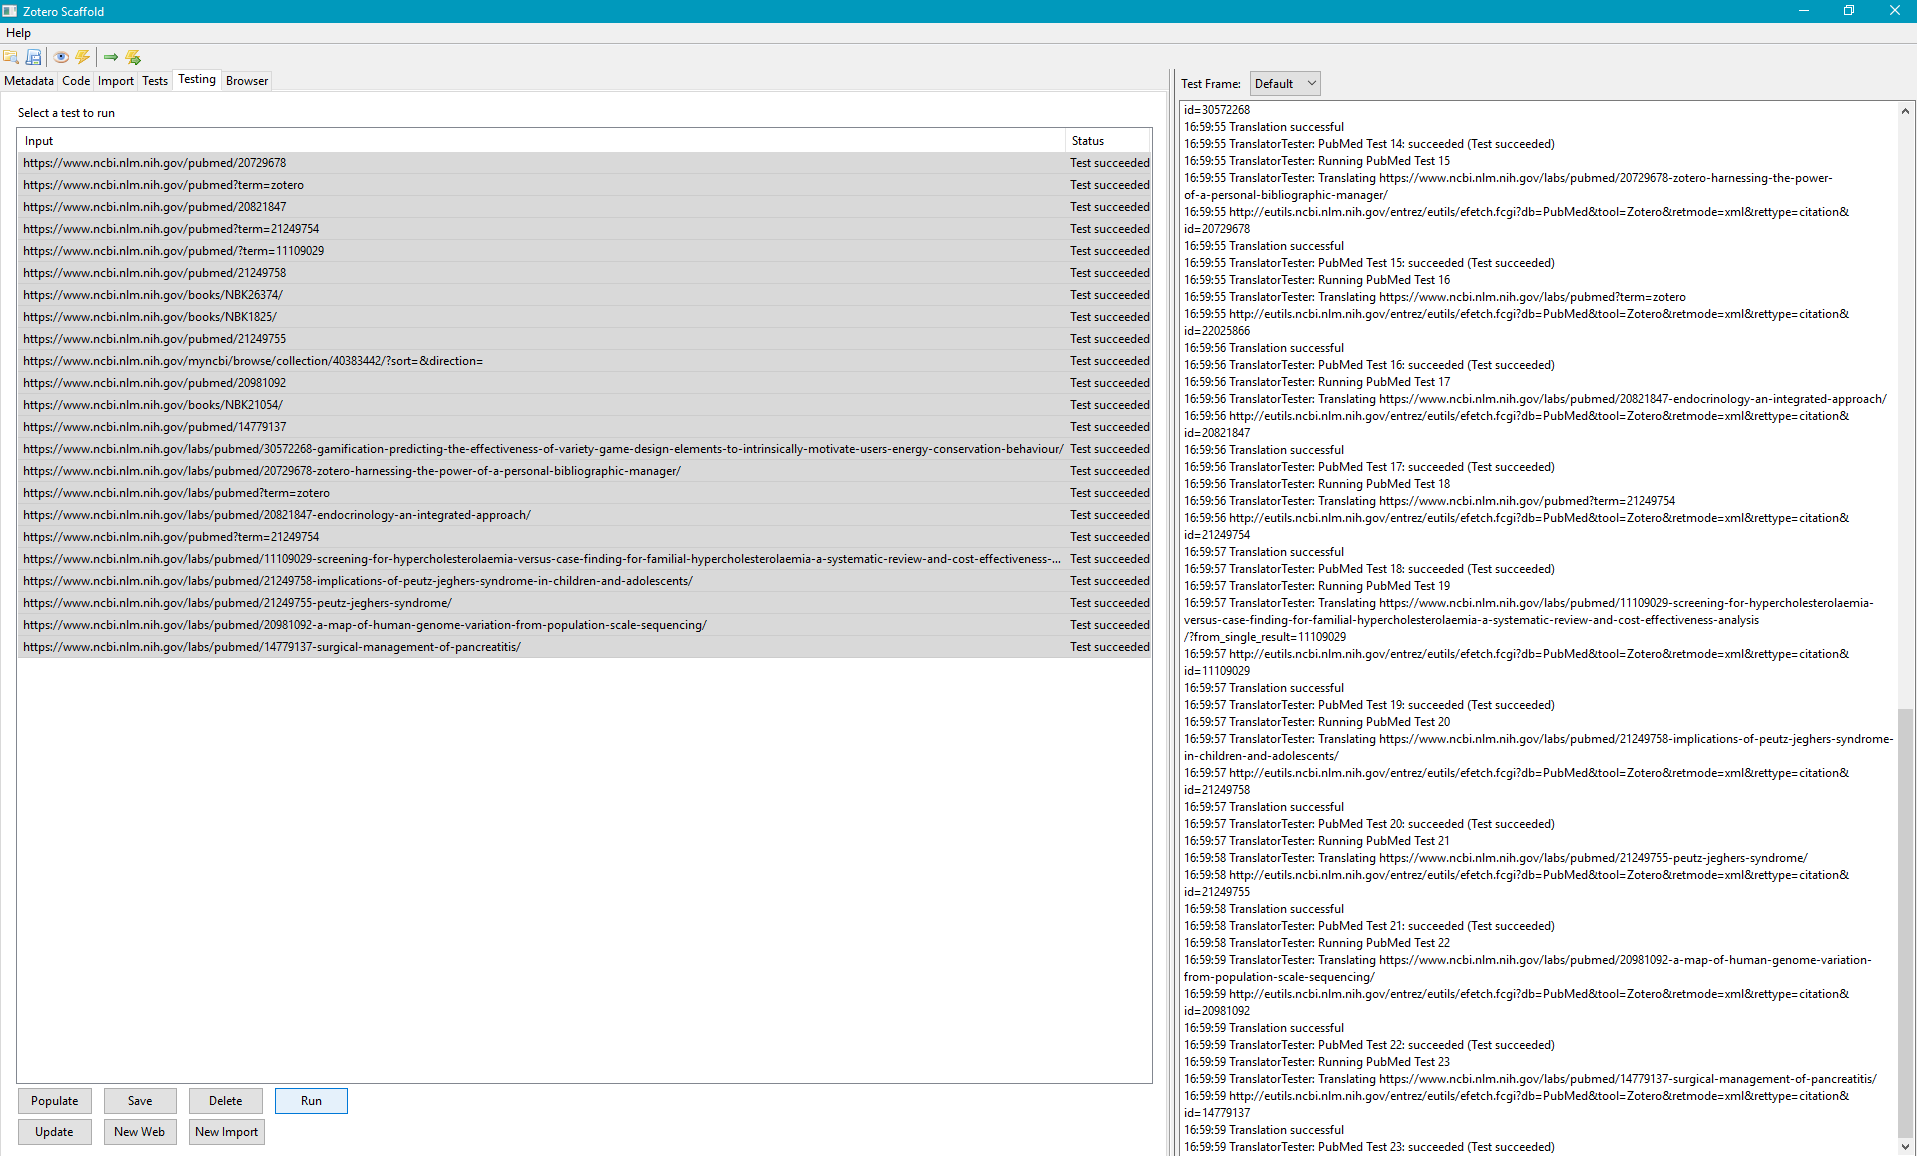
Task: Switch to the Import tab
Action: tap(116, 81)
